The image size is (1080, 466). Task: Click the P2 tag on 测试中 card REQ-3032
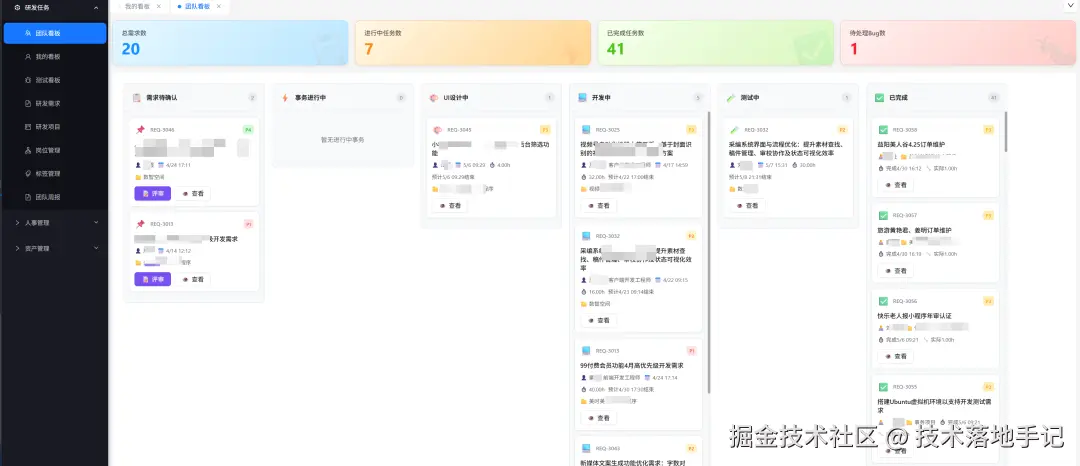[x=842, y=129]
